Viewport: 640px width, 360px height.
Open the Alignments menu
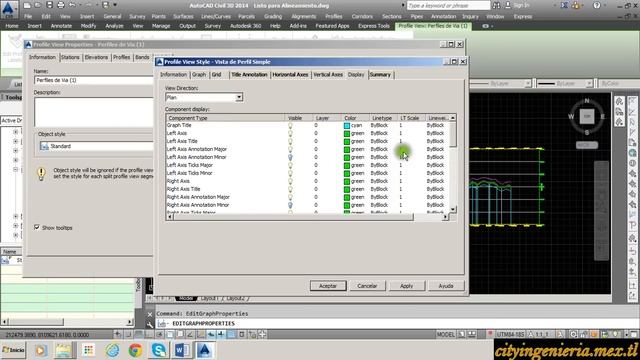[x=303, y=16]
